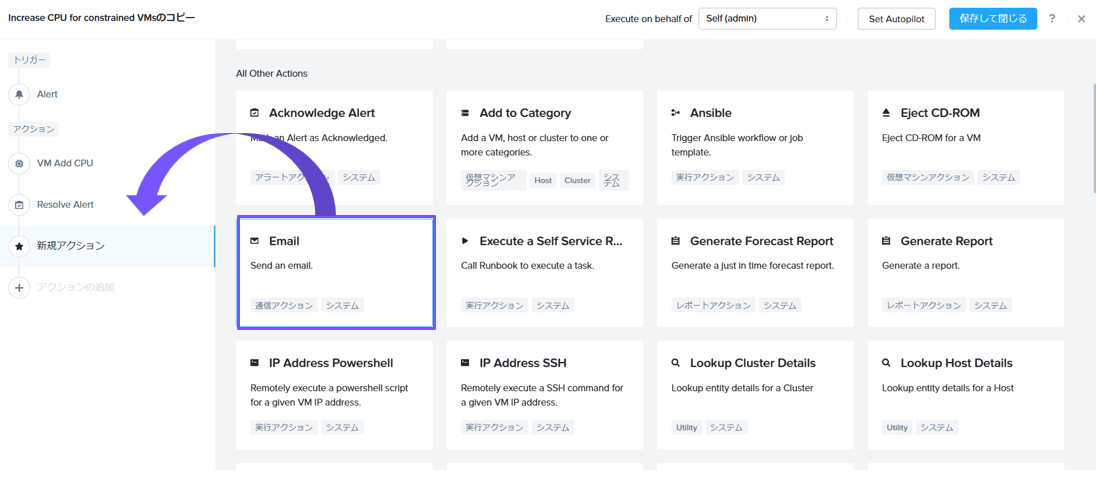Click the Alert bell icon in sidebar
Image resolution: width=1096 pixels, height=482 pixels.
tap(19, 94)
